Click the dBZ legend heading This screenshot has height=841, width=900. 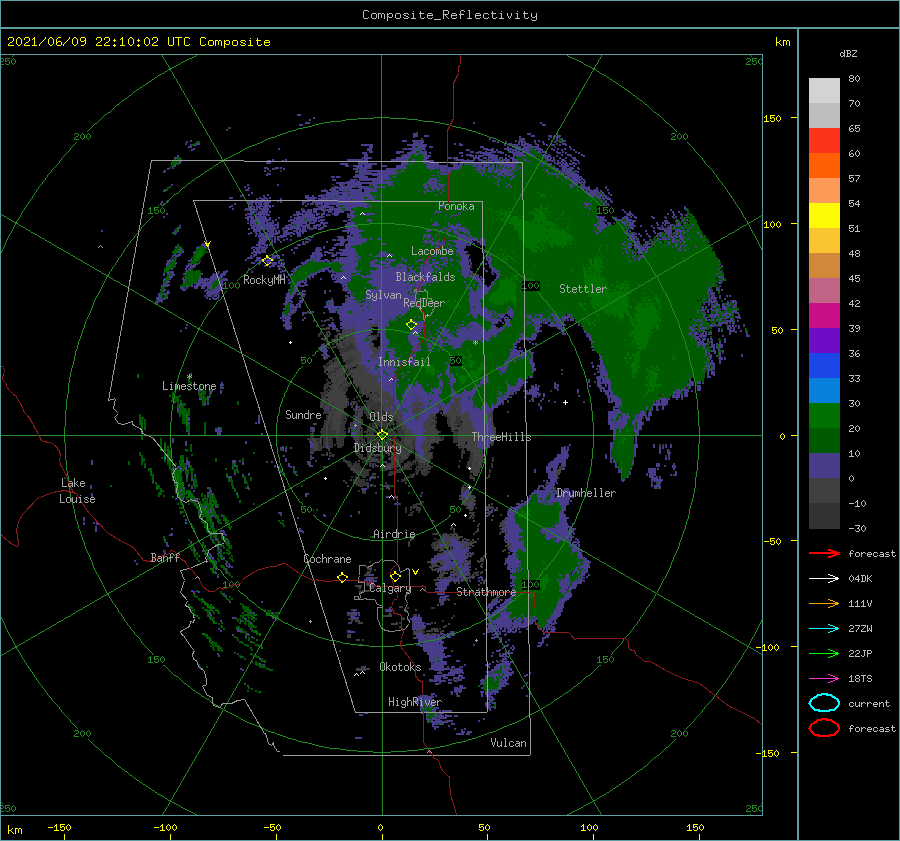848,53
